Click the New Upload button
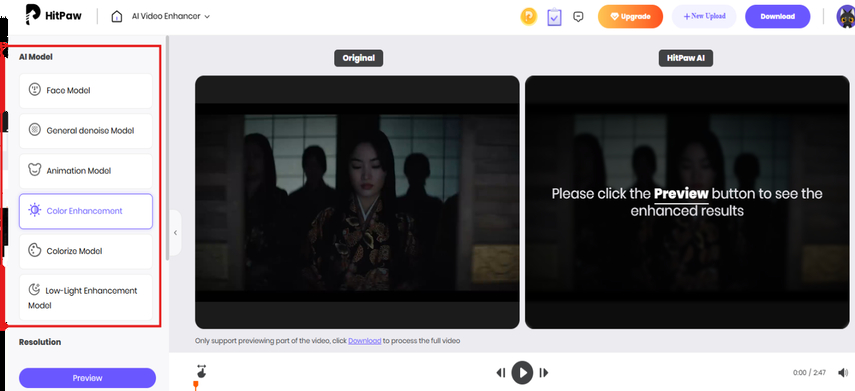 click(x=704, y=16)
